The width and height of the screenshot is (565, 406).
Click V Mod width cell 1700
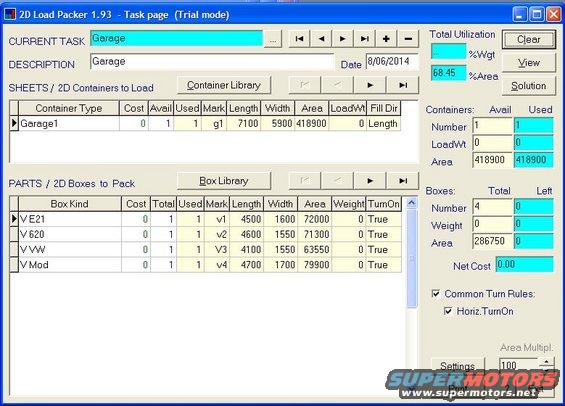click(281, 264)
